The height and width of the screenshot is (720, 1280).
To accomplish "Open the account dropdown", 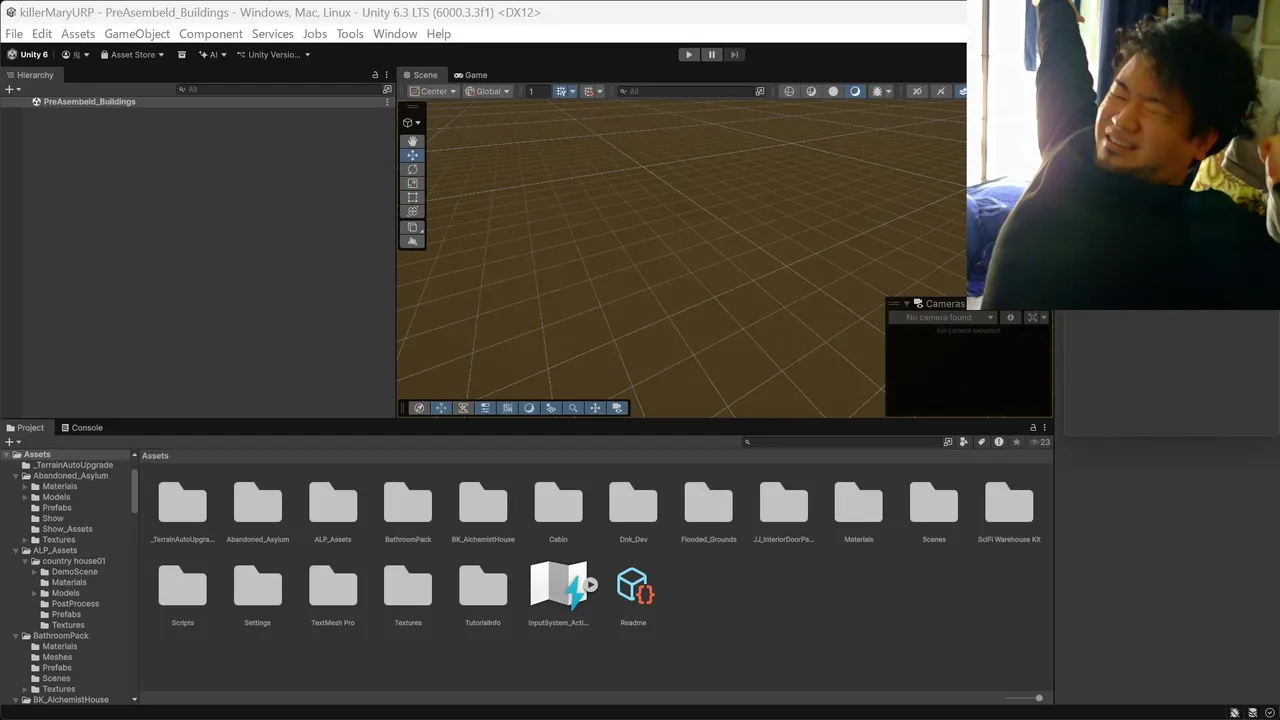I will tap(75, 55).
